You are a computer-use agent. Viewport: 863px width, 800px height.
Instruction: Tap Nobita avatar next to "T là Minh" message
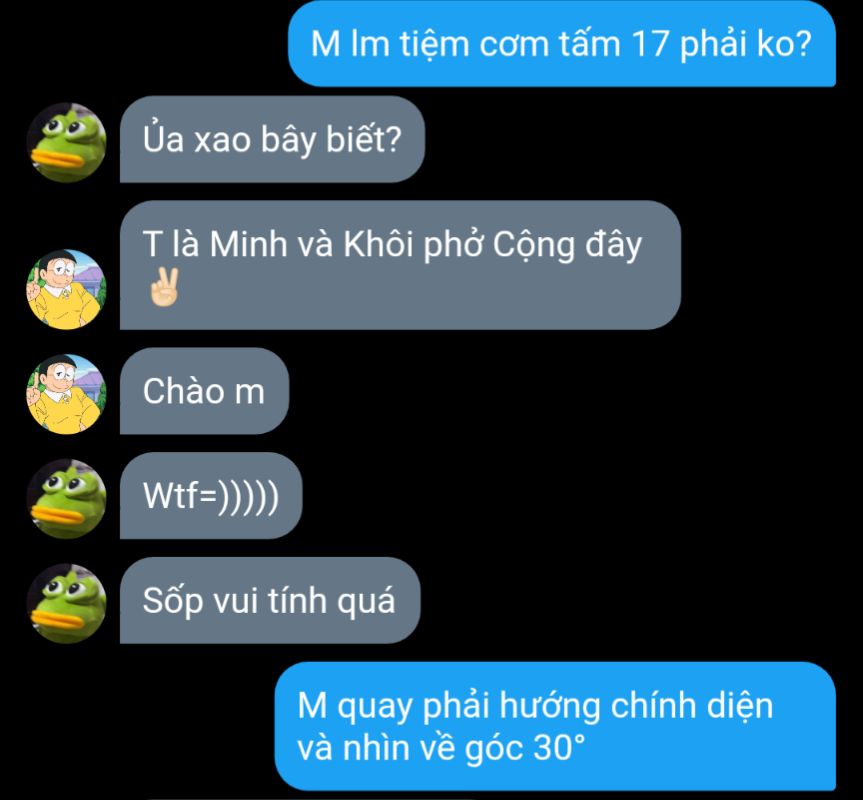[x=67, y=289]
